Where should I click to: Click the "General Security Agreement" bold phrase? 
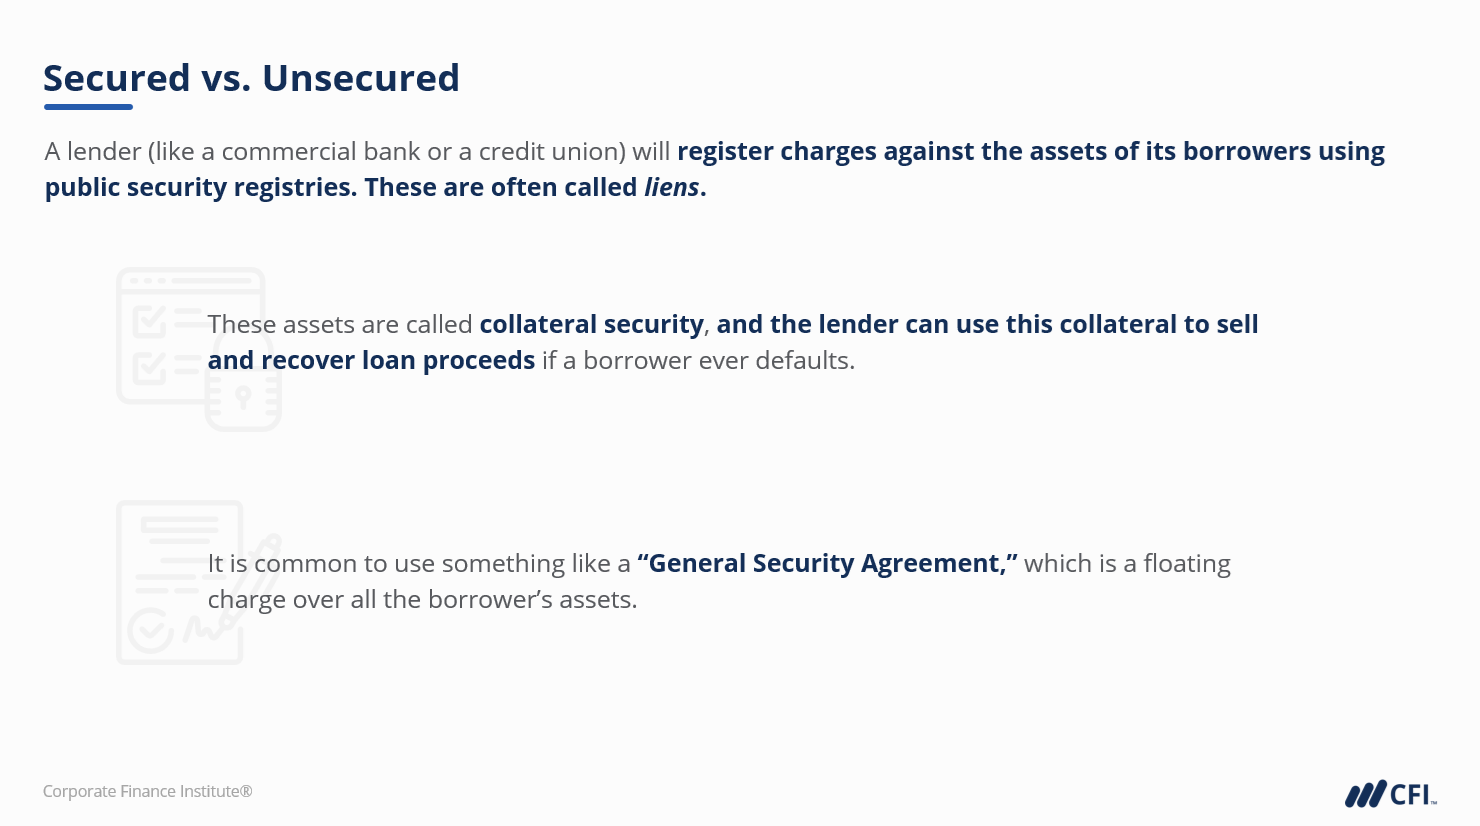tap(827, 564)
